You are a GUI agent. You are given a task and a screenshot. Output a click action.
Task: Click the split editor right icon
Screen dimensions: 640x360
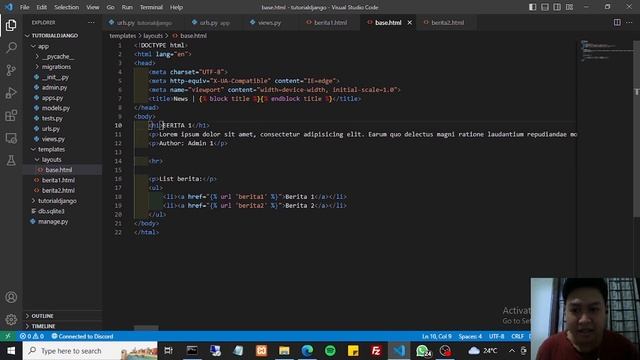[x=617, y=22]
